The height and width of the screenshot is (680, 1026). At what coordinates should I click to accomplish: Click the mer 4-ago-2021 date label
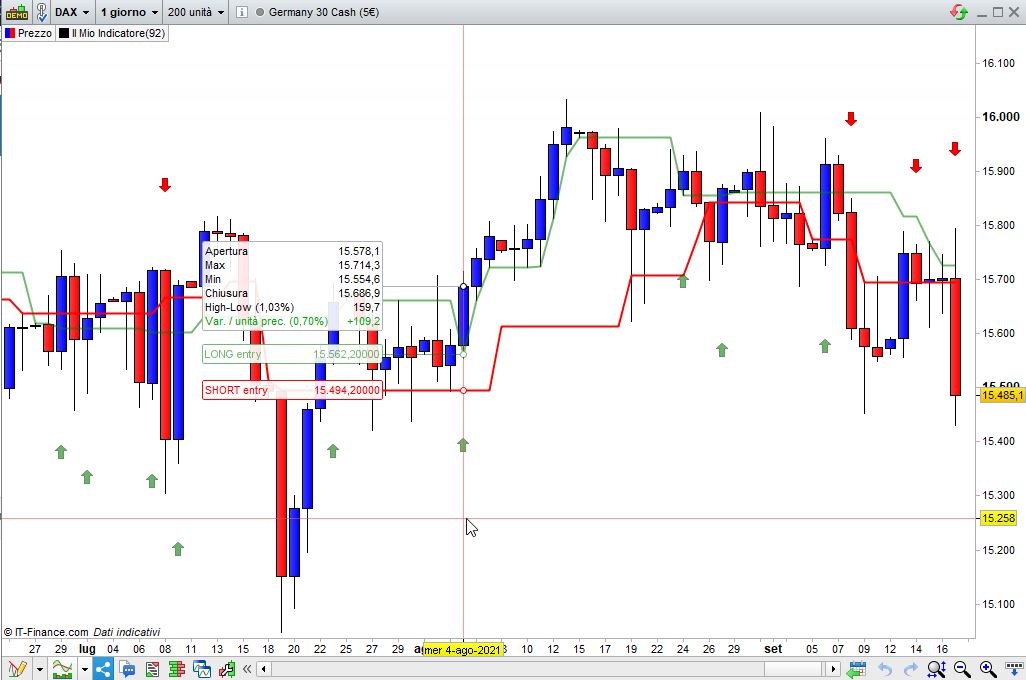click(x=463, y=650)
